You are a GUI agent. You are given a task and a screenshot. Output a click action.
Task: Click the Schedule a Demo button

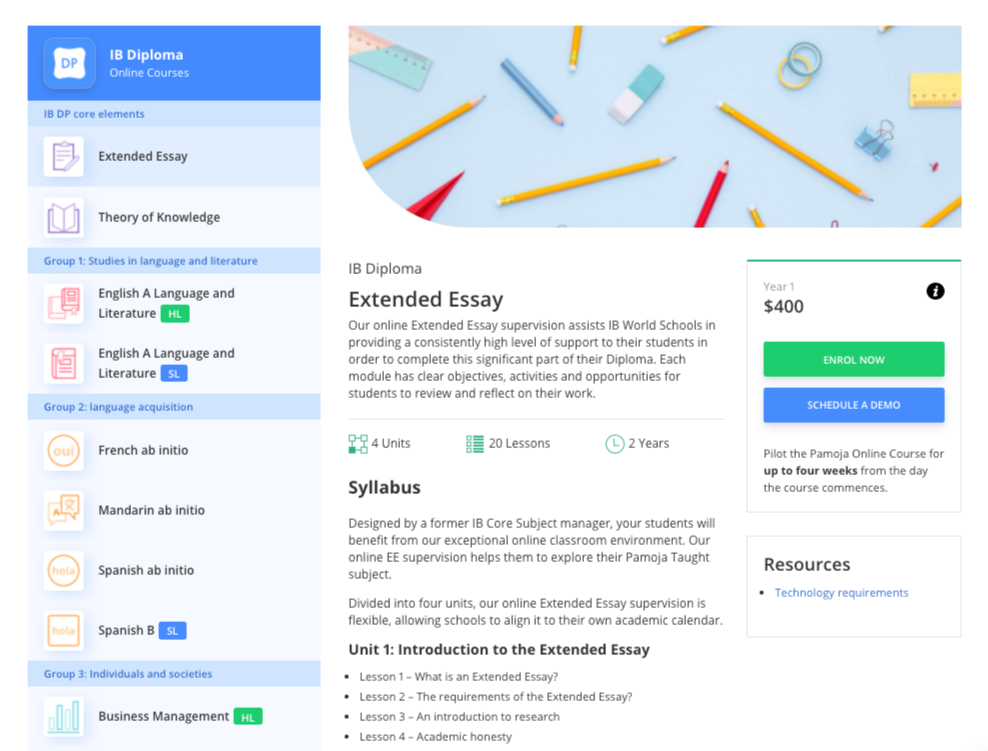853,405
